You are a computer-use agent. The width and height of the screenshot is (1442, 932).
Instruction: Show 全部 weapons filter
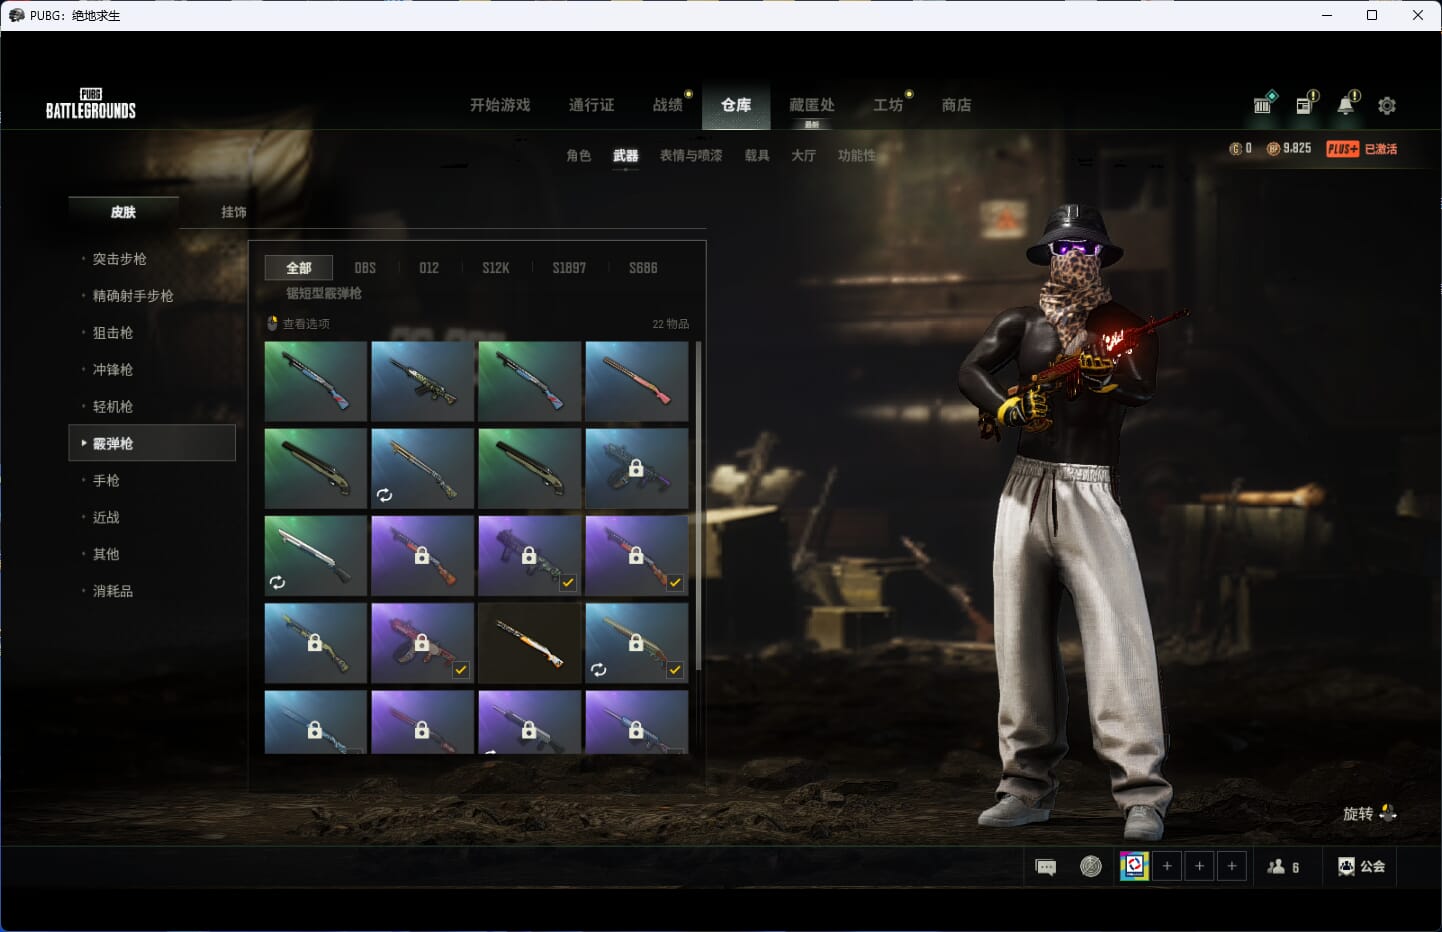pos(299,268)
